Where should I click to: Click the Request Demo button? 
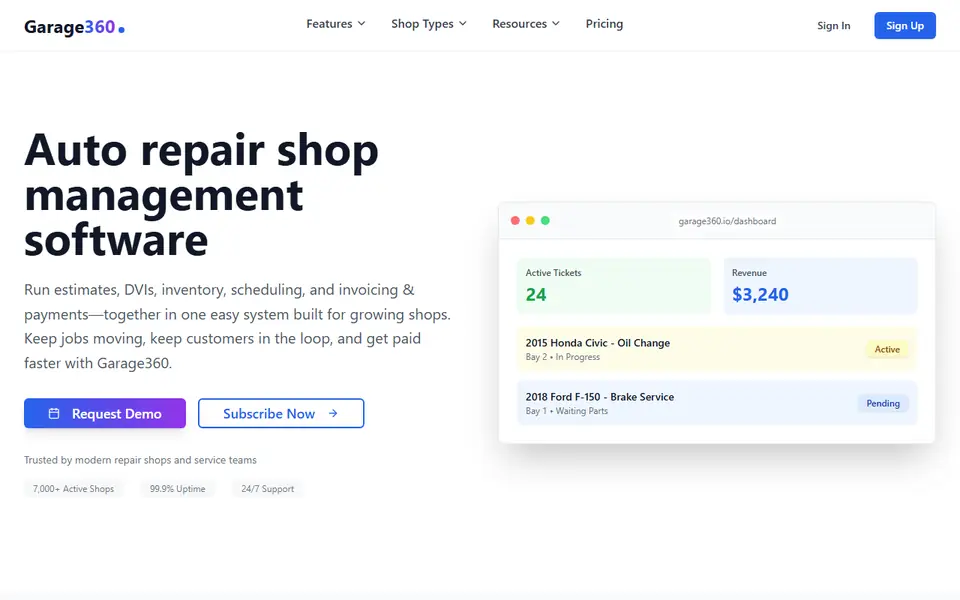(105, 413)
